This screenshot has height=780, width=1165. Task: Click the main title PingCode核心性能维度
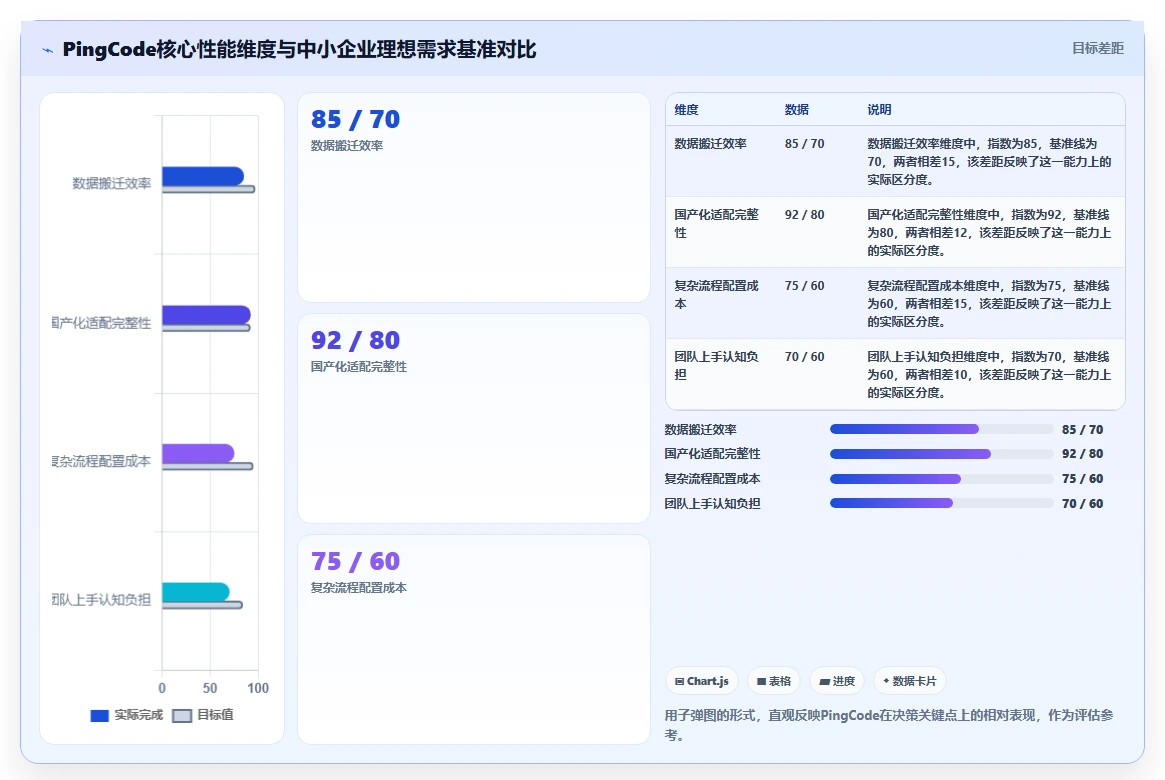(x=299, y=50)
